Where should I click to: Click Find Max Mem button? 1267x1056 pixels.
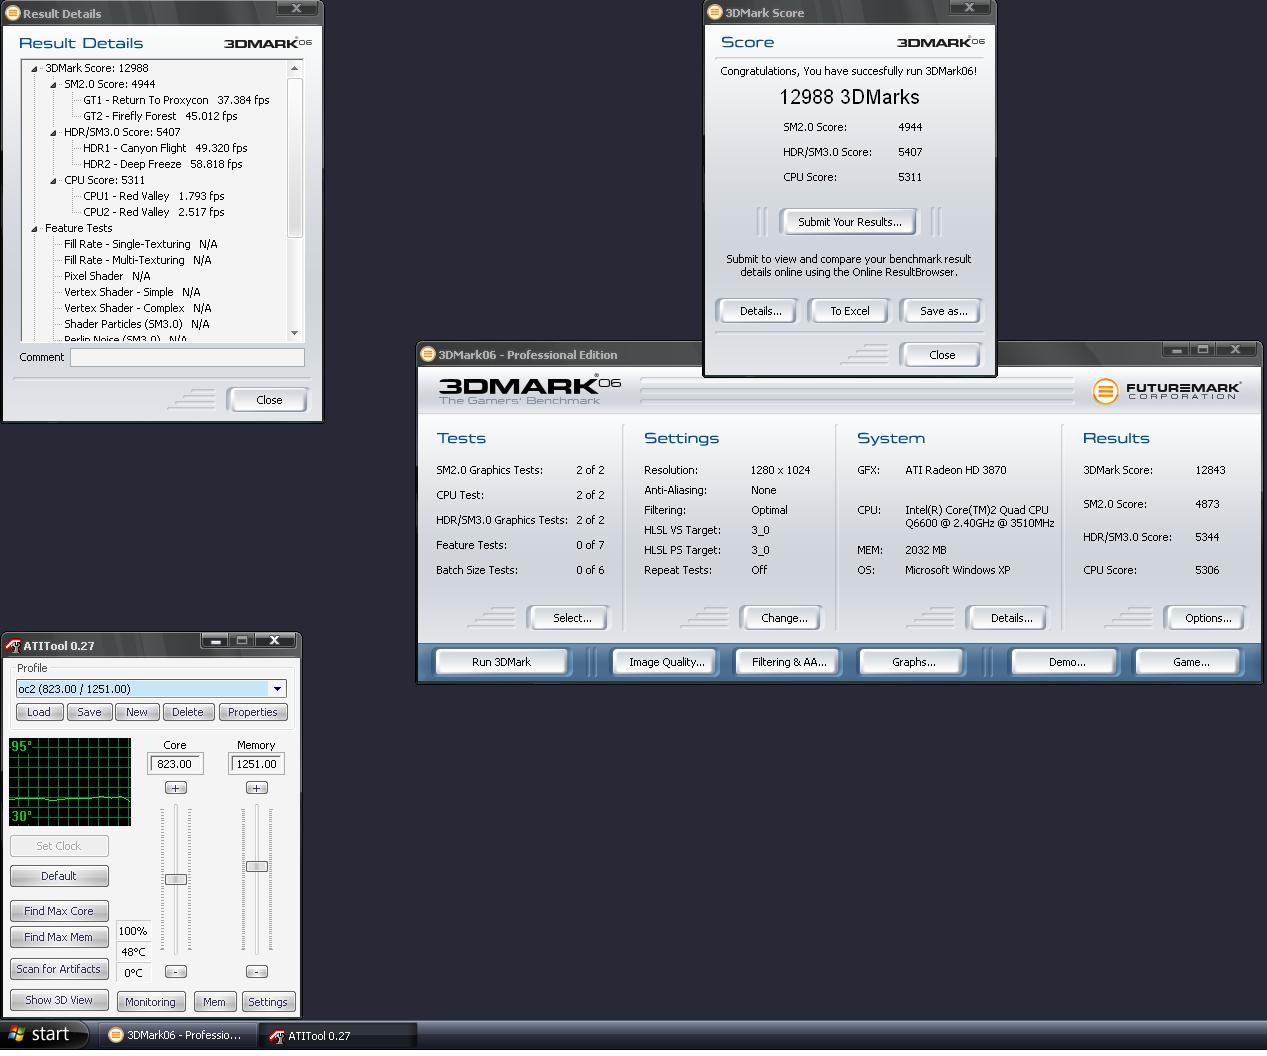[59, 937]
